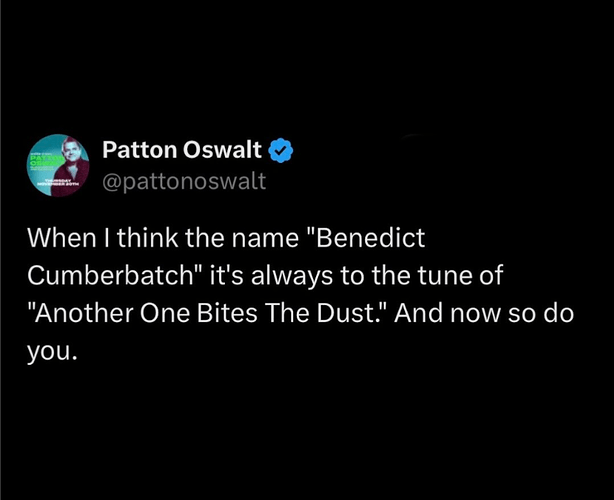This screenshot has width=614, height=500.
Task: Click the blue verified checkmark badge
Action: (x=282, y=151)
